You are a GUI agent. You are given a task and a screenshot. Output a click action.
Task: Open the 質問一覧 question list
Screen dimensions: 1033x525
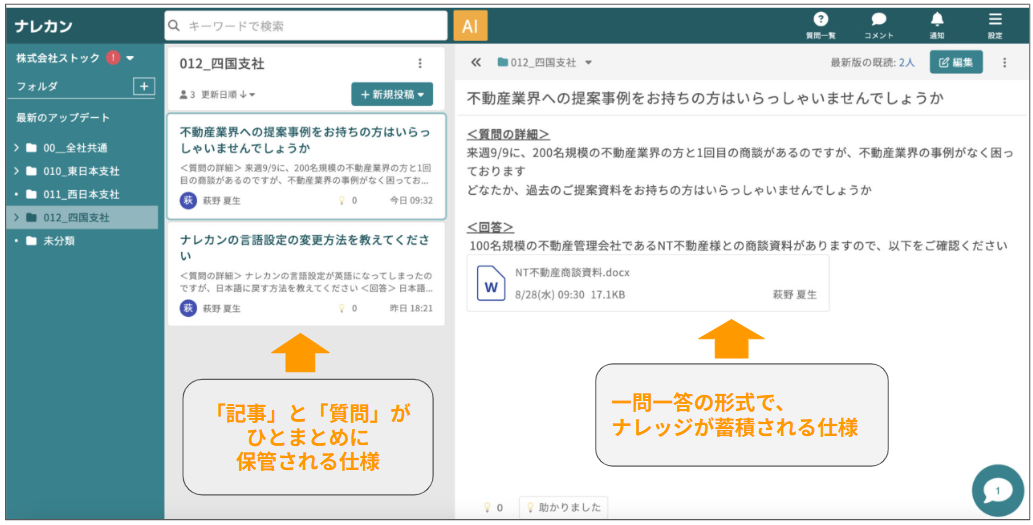click(820, 26)
